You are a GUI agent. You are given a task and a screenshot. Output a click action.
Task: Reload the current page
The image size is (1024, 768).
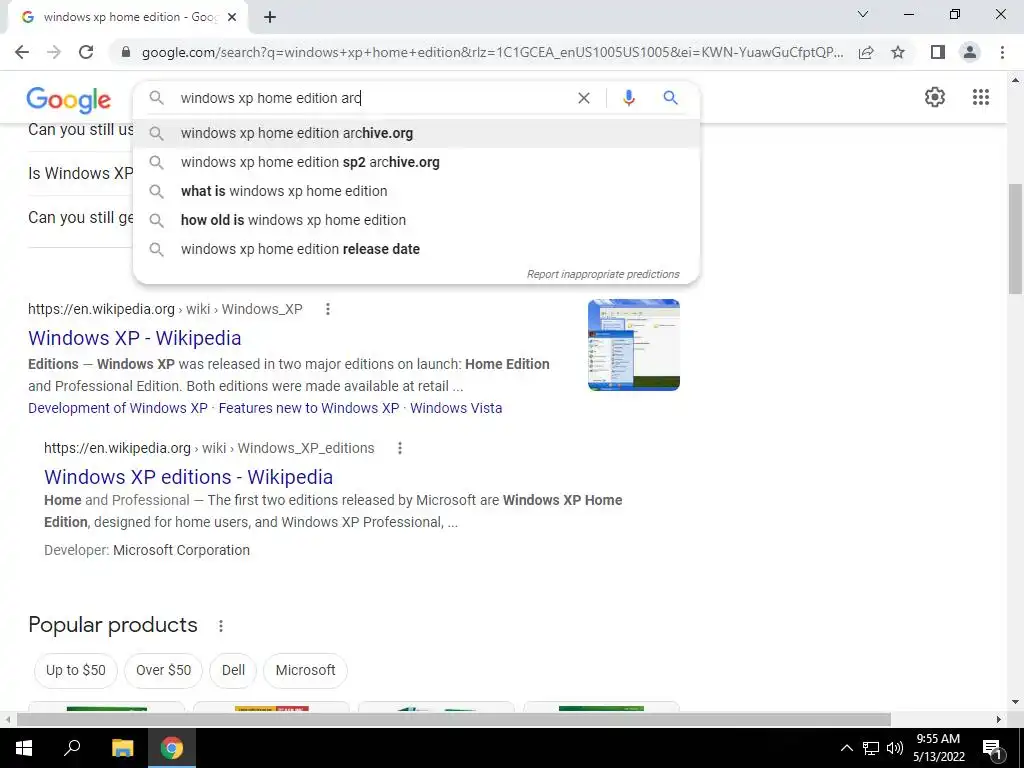tap(86, 52)
